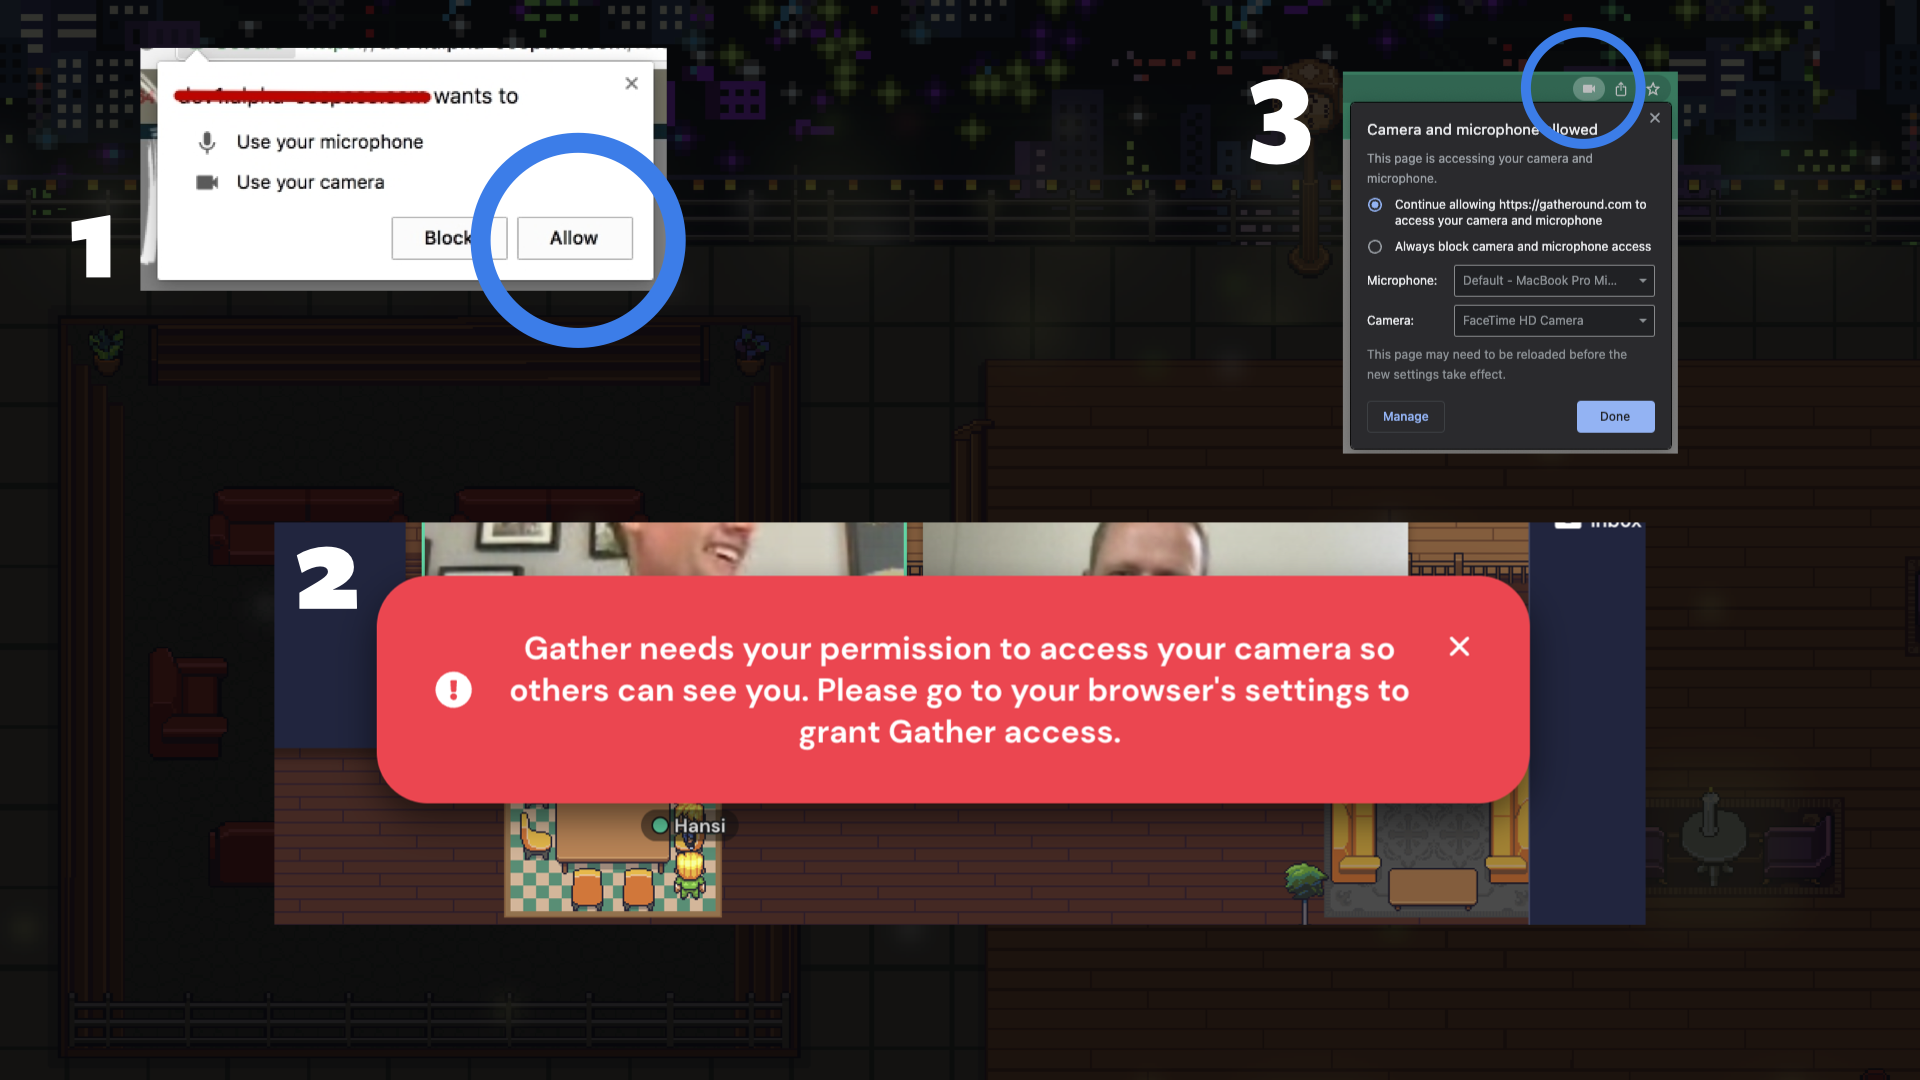Click the Manage button
Viewport: 1920px width, 1080px height.
tap(1405, 417)
